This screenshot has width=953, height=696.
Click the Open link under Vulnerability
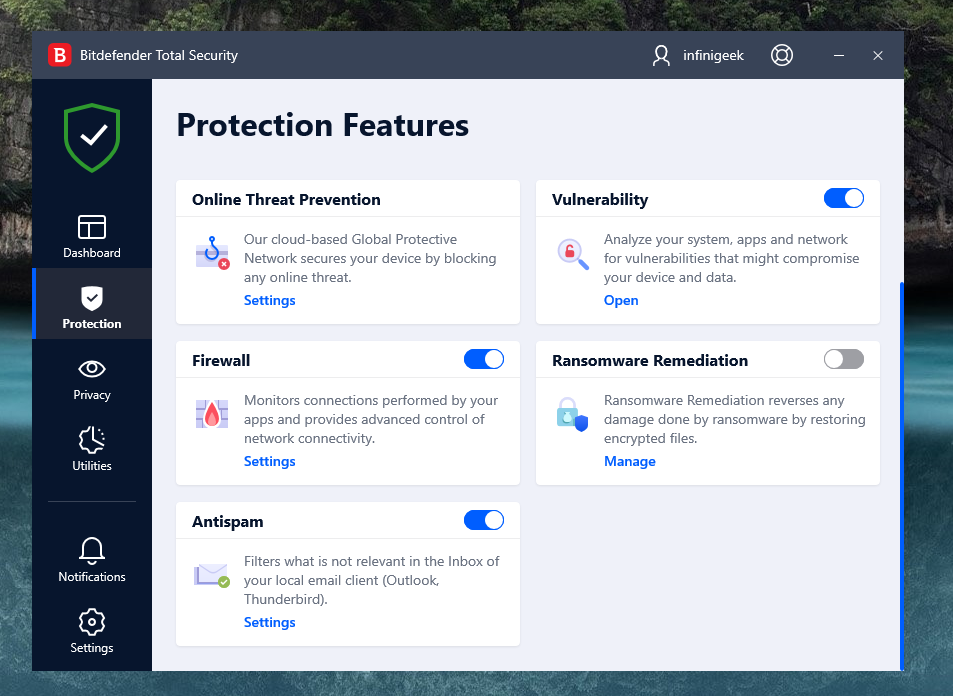[x=621, y=300]
